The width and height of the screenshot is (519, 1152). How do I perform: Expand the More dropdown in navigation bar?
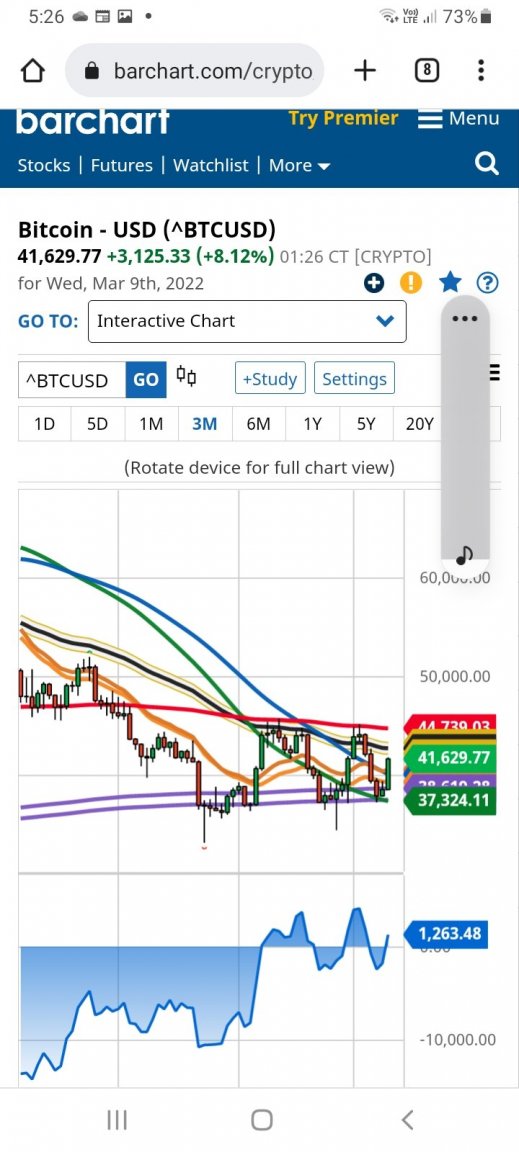[x=299, y=165]
